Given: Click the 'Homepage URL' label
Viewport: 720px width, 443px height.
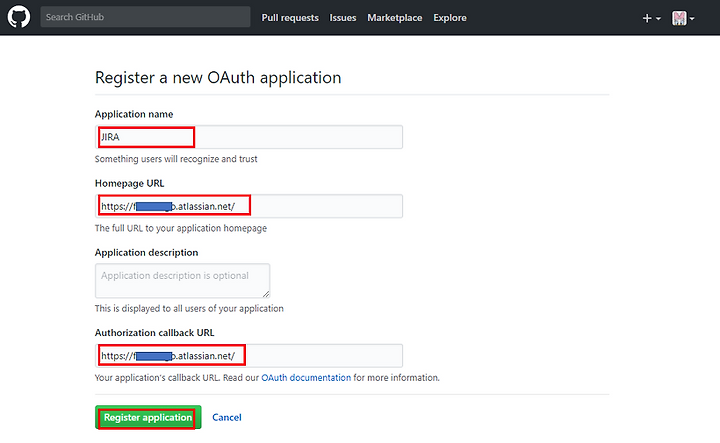Looking at the screenshot, I should (129, 183).
